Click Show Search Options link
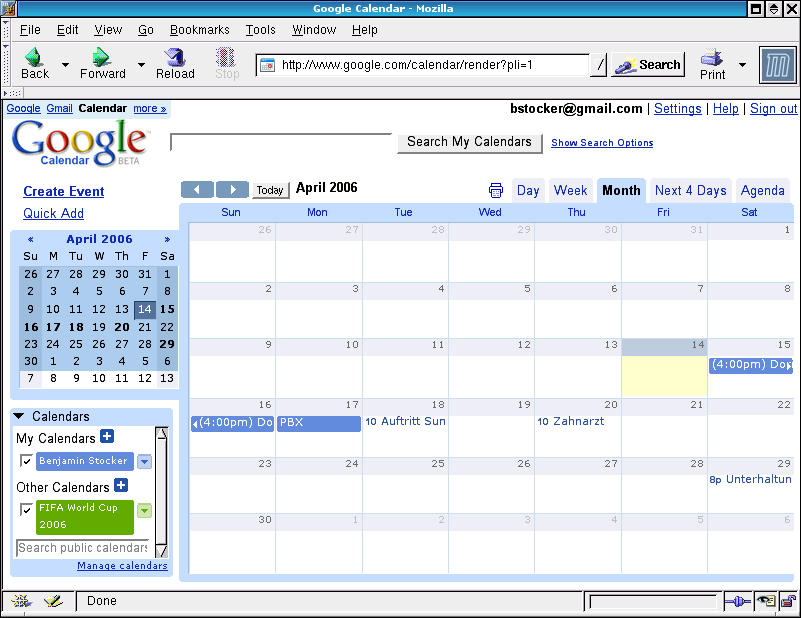 pos(602,143)
